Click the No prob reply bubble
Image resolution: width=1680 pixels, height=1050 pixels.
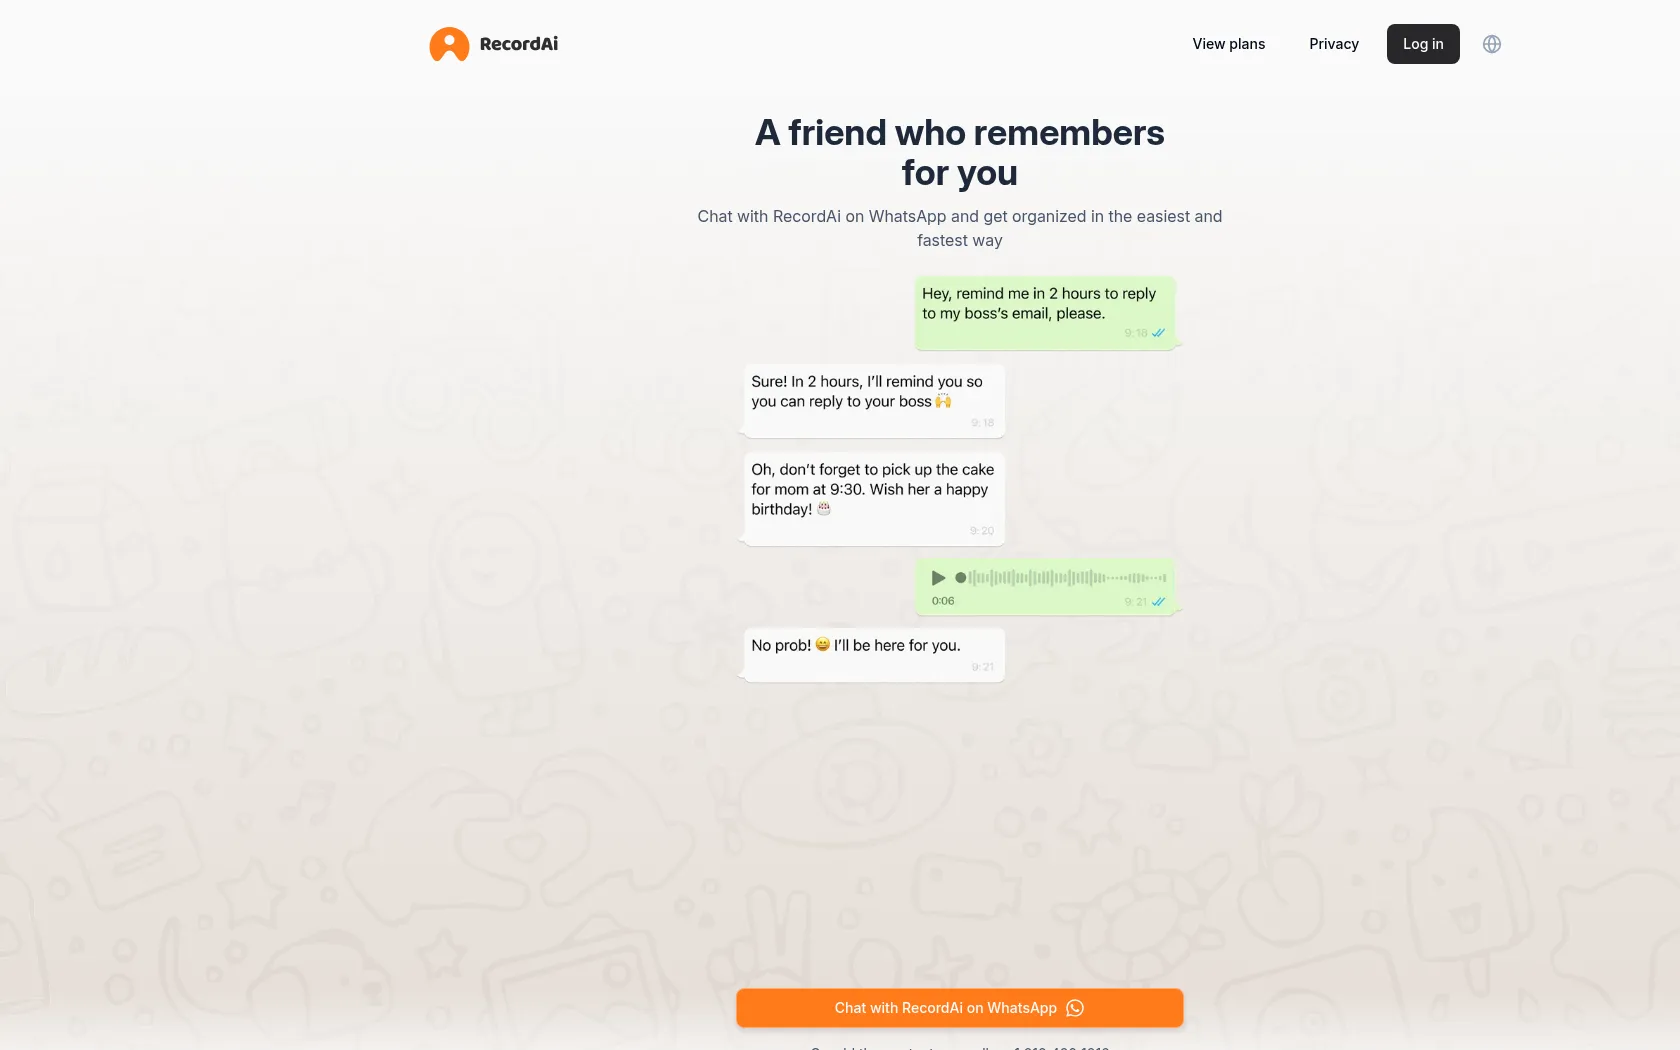tap(874, 655)
